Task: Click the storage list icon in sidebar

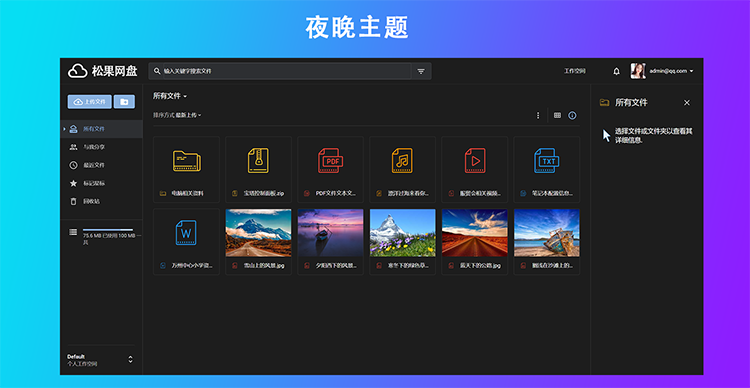Action: coord(73,232)
